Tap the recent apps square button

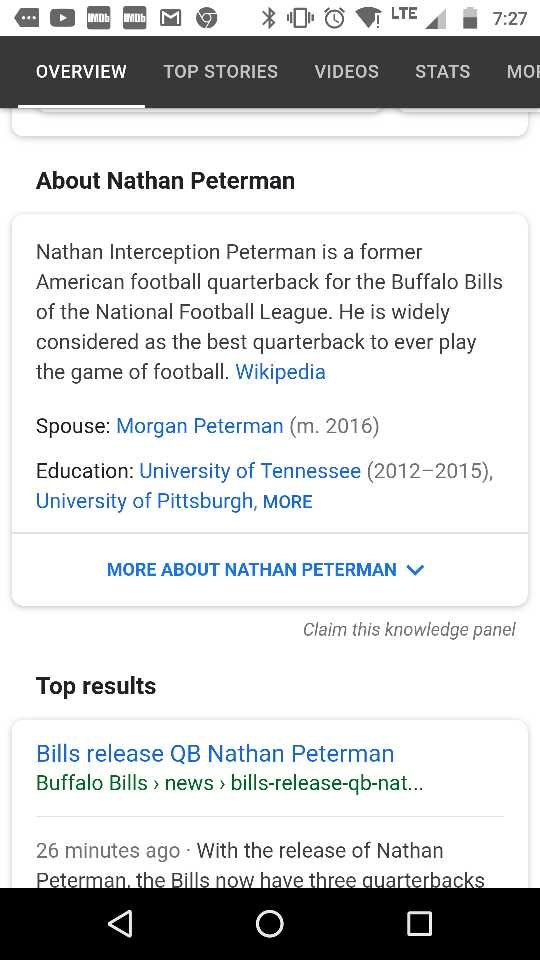click(419, 923)
